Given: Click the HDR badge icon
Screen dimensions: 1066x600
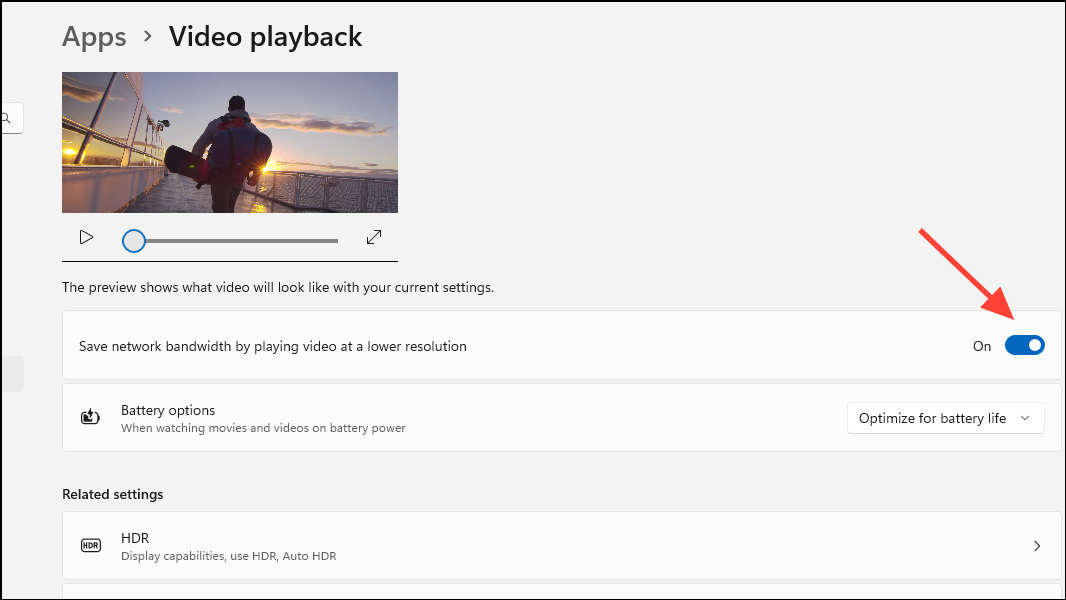Looking at the screenshot, I should pos(90,545).
